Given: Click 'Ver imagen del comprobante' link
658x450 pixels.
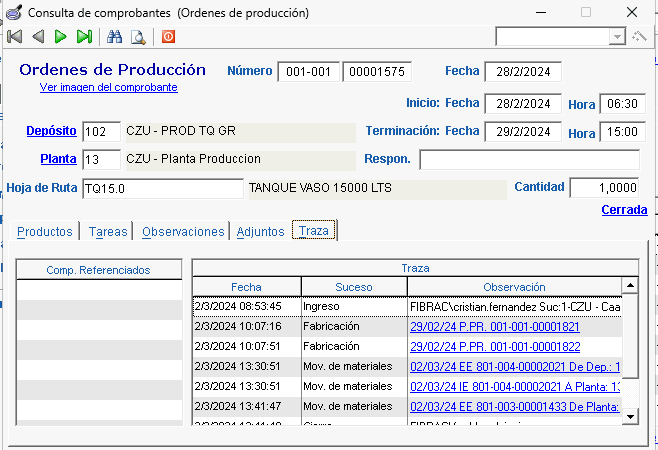Looking at the screenshot, I should [x=108, y=87].
